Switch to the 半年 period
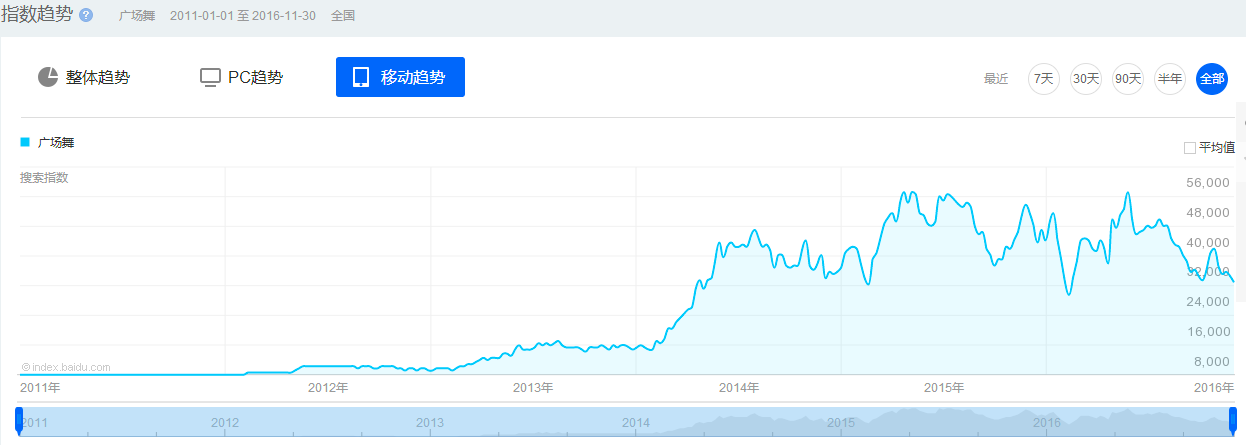1246x445 pixels. pos(1169,78)
